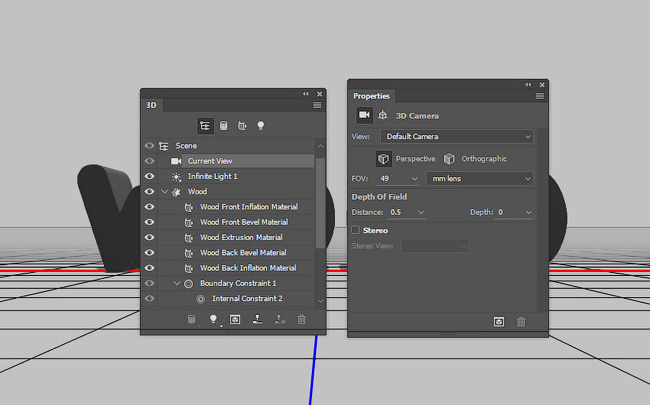Click the Coordinates icon in Properties
Screen dimensions: 650x405
pos(383,115)
